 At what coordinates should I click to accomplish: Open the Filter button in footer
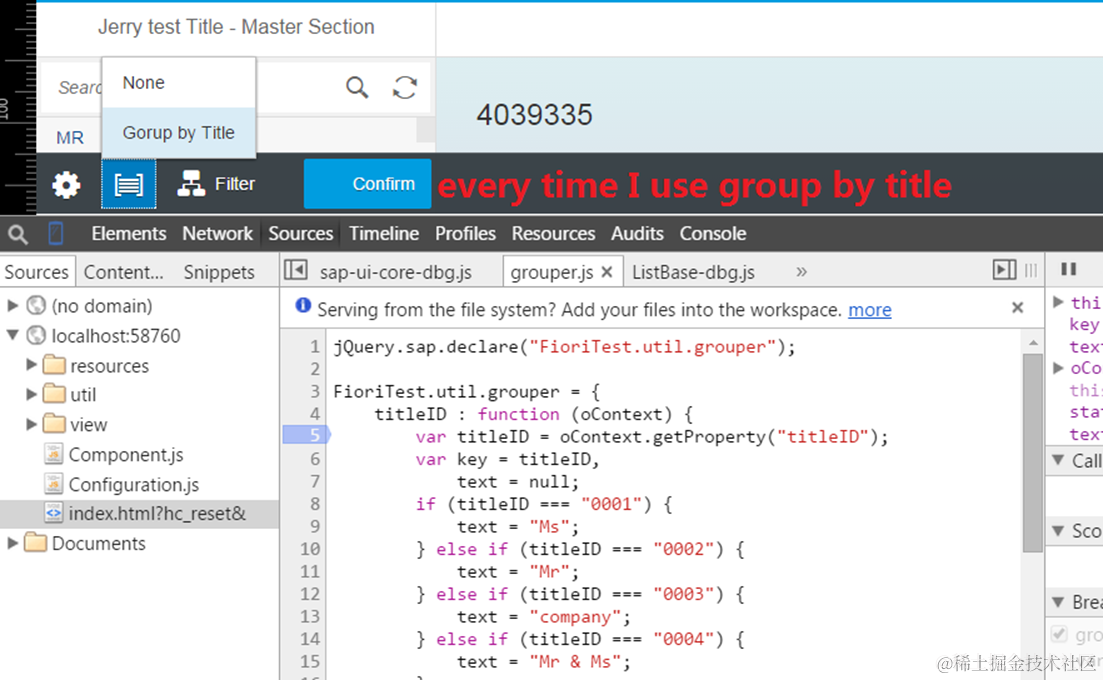click(x=216, y=184)
